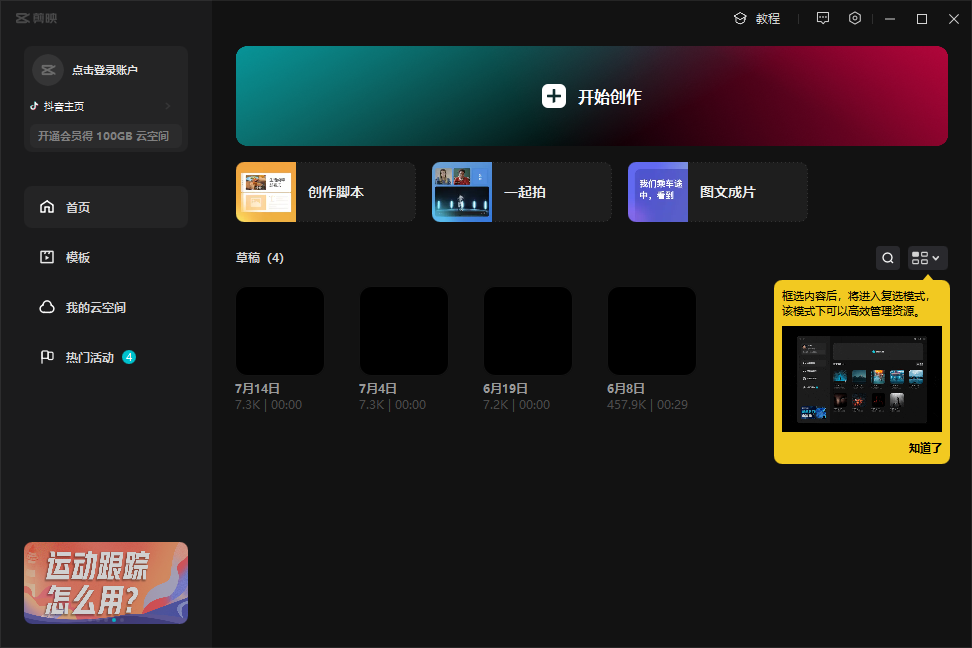The height and width of the screenshot is (648, 972).
Task: Click the 7.2K | 00:00 draft info
Action: pos(516,405)
